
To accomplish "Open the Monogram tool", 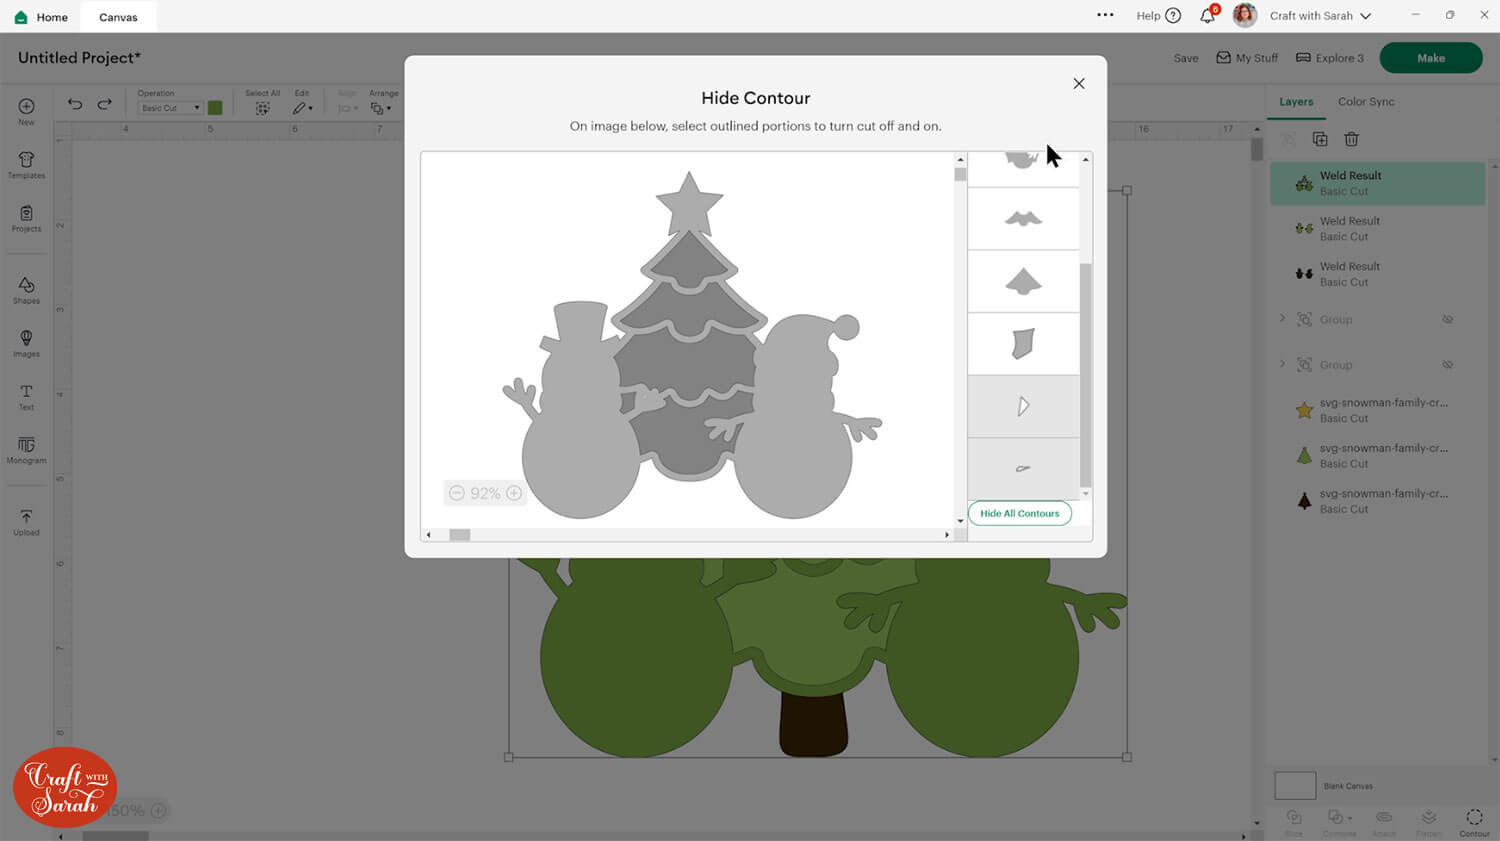I will point(26,450).
